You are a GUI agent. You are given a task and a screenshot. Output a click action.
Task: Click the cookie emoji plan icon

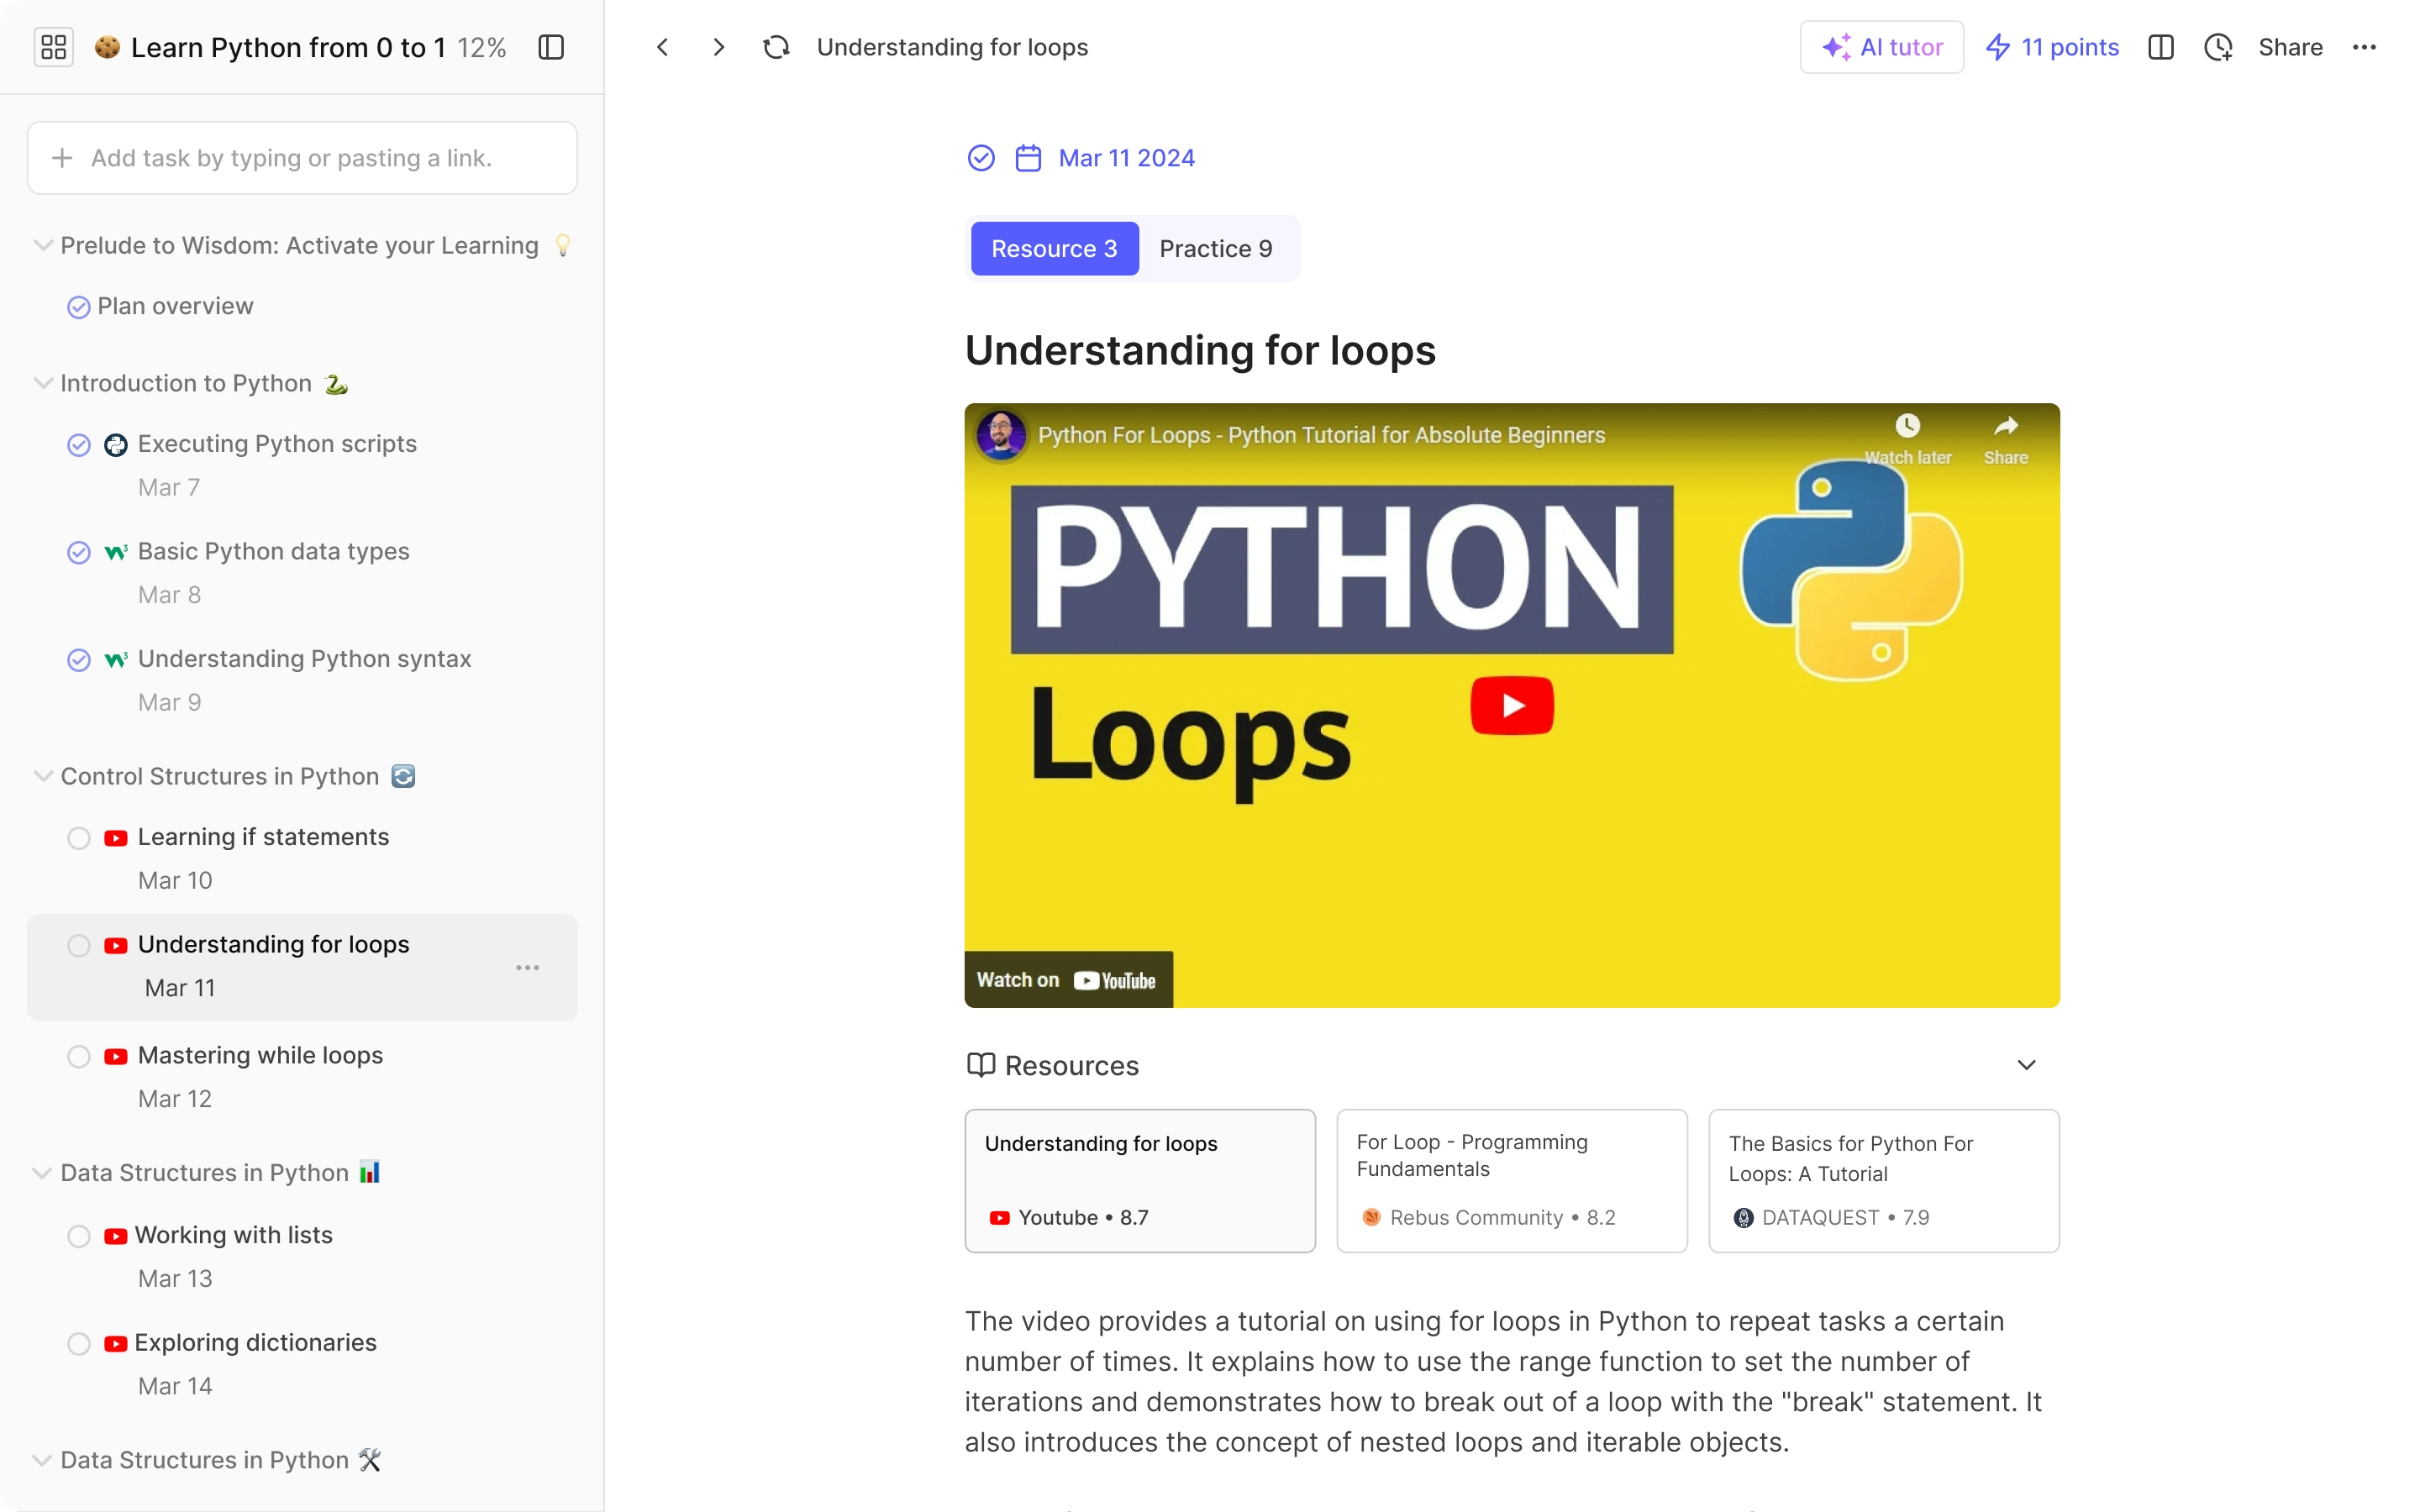pyautogui.click(x=107, y=47)
